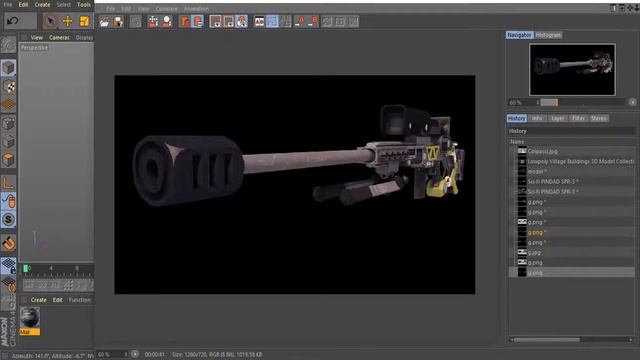Screen dimensions: 640x360
Task: Select the Edges mode cube icon
Action: [8, 141]
